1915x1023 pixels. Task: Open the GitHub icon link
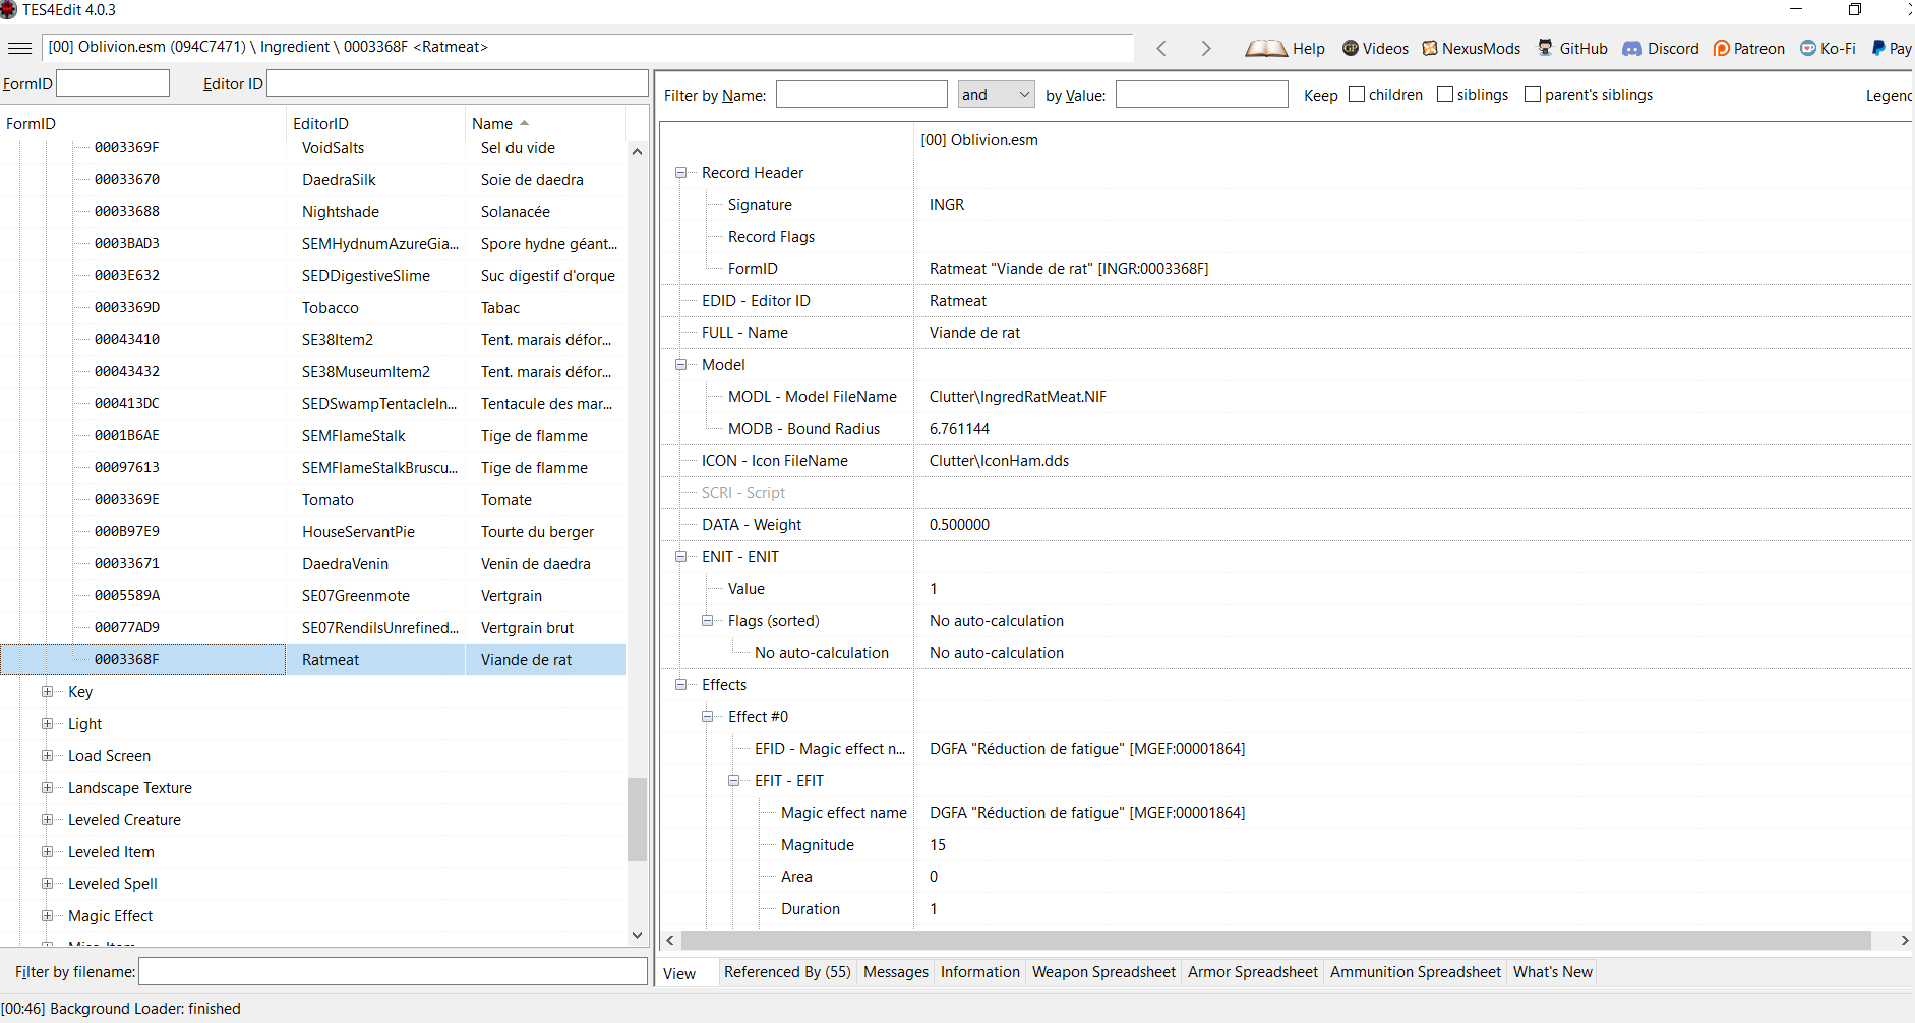tap(1572, 48)
